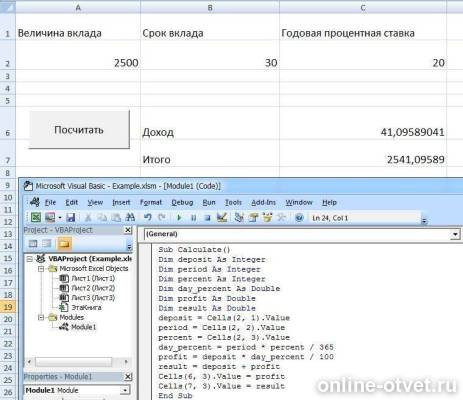Screen dimensions: 463x400
Task: Close the Project - VBAProject panel
Action: (x=128, y=230)
